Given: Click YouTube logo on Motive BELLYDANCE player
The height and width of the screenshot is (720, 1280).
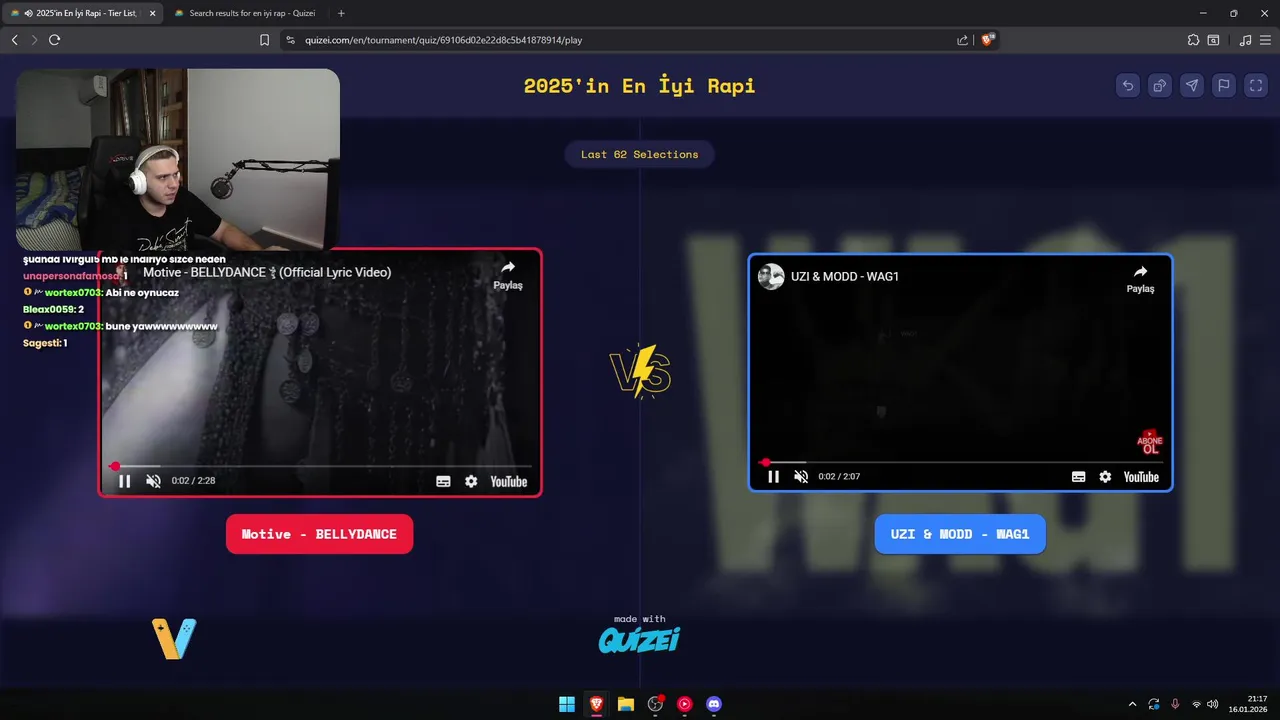Looking at the screenshot, I should [508, 481].
